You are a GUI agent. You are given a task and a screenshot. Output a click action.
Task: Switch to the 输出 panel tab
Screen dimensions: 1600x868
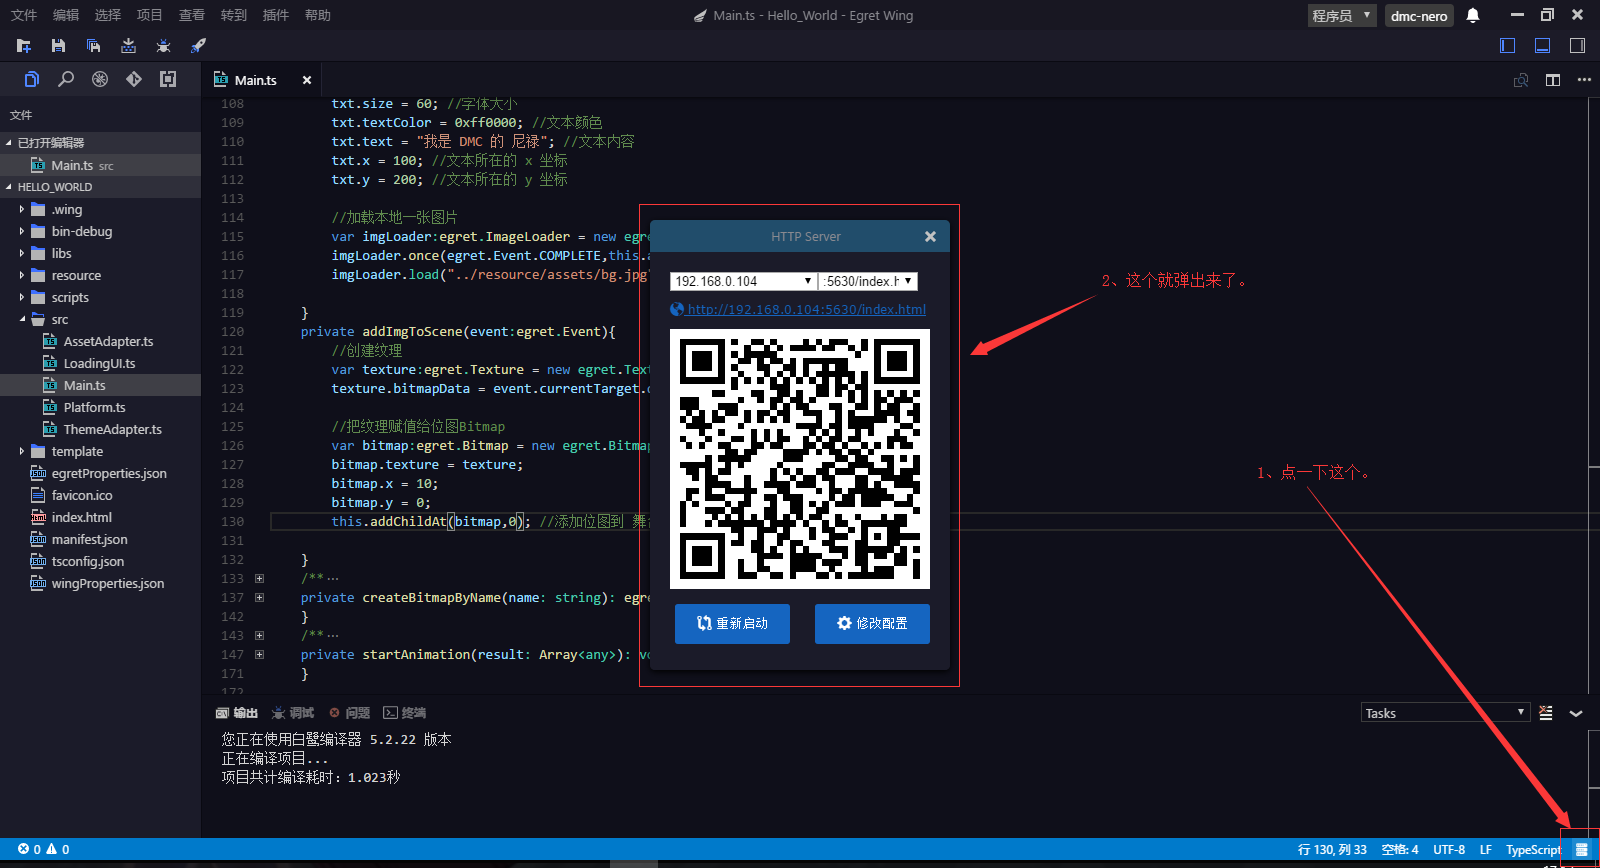point(237,713)
